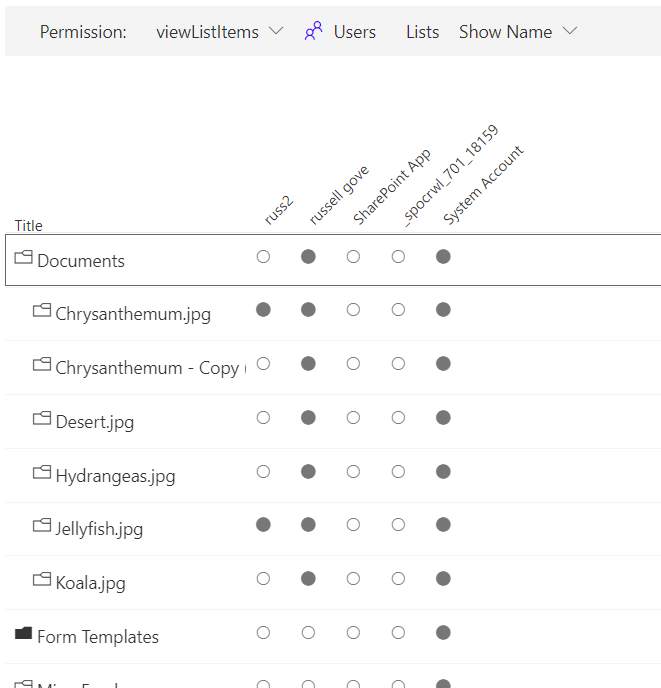Open the Chrysanthemum - Copy item
Image resolution: width=661 pixels, height=688 pixels.
tap(146, 368)
